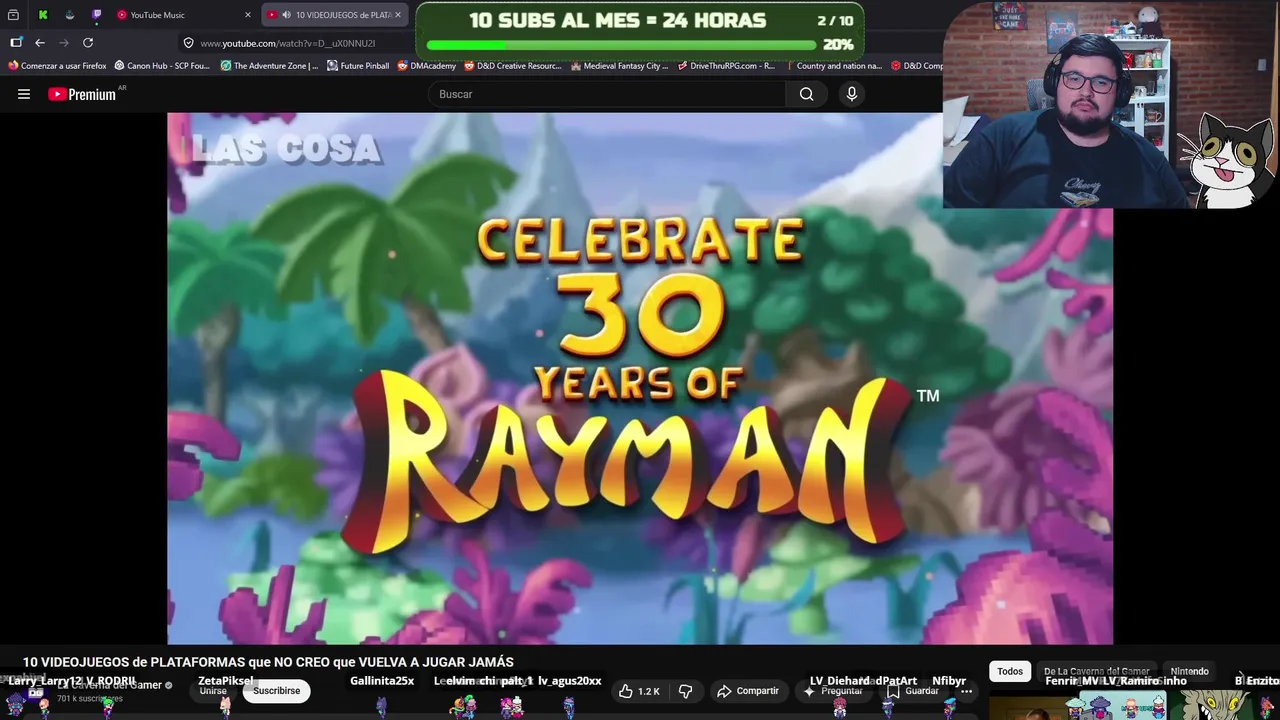1280x720 pixels.
Task: Go to YouTube Premium home logo
Action: click(x=82, y=94)
